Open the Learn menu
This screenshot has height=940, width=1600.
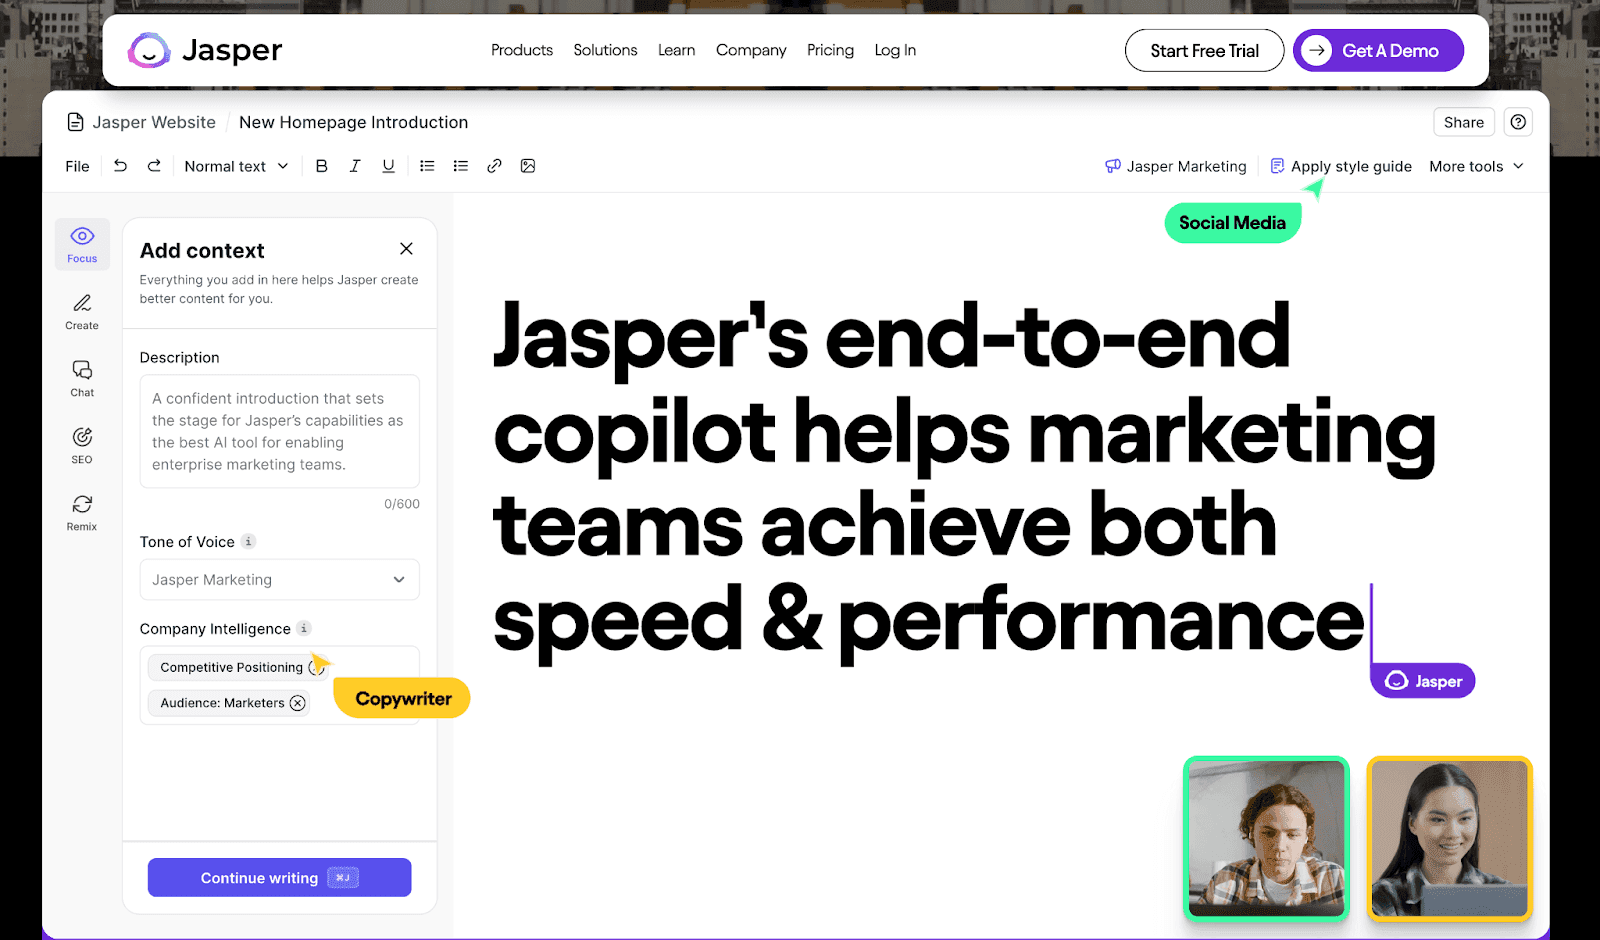[676, 50]
